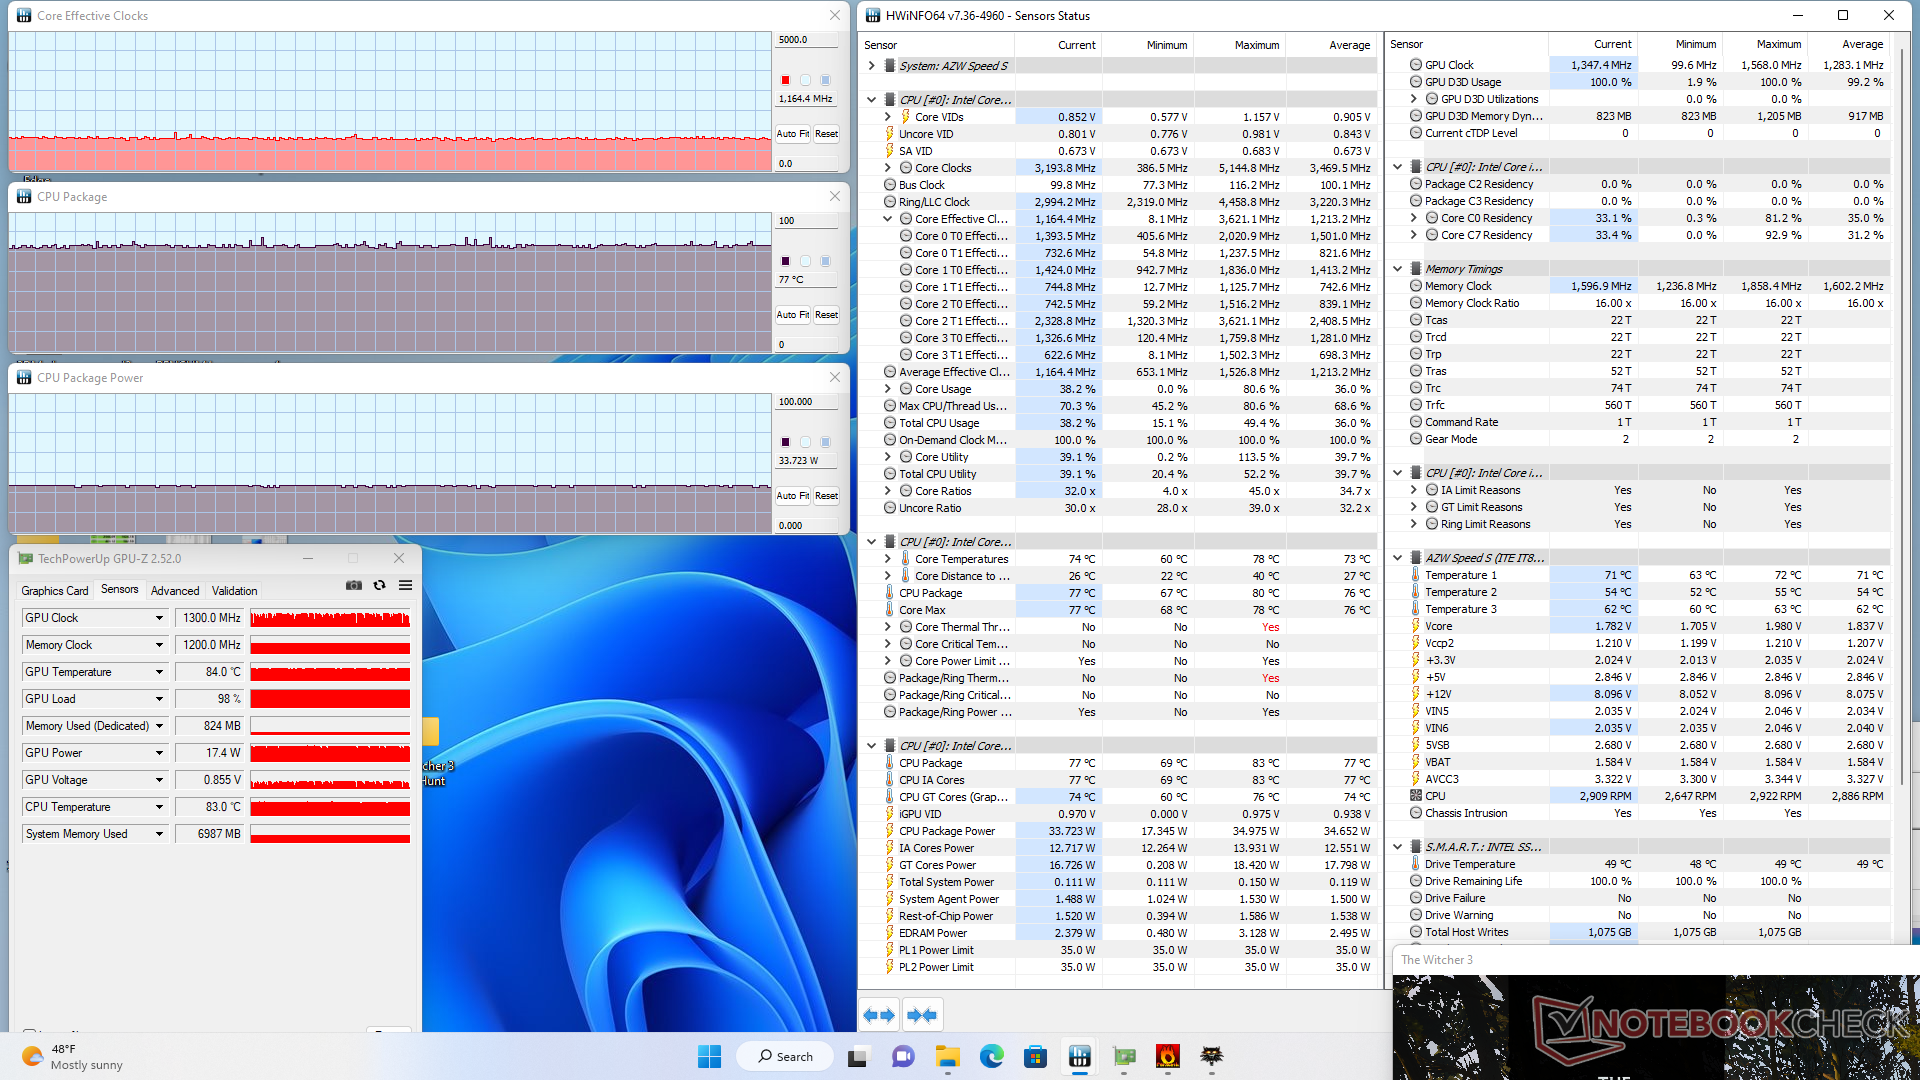
Task: Open the Validation tab in GPU-Z
Action: [235, 591]
